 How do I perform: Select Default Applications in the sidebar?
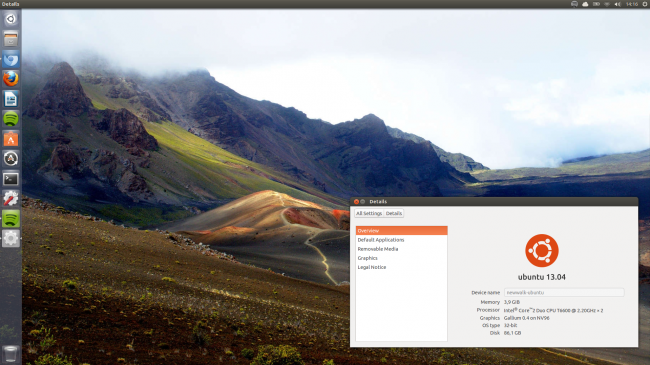pos(401,240)
